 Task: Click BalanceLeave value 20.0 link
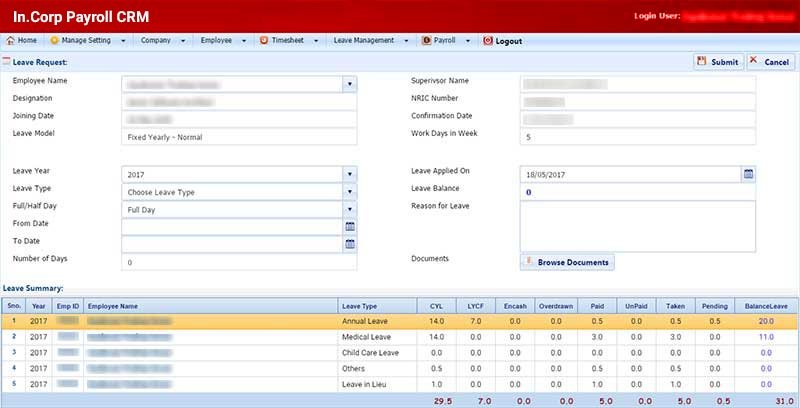(x=766, y=321)
